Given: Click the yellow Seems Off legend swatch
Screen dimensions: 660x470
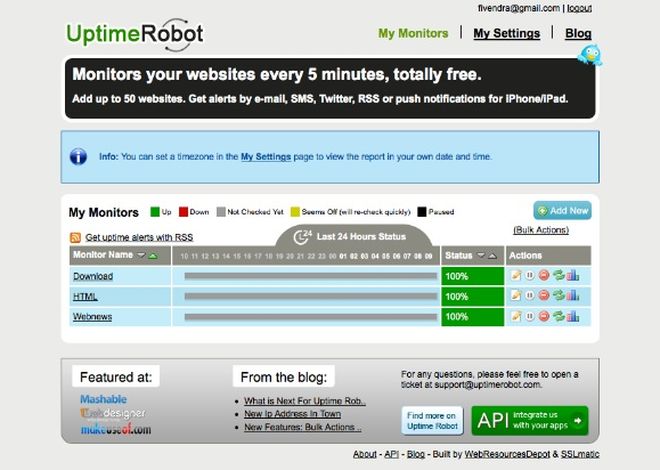Looking at the screenshot, I should [295, 212].
